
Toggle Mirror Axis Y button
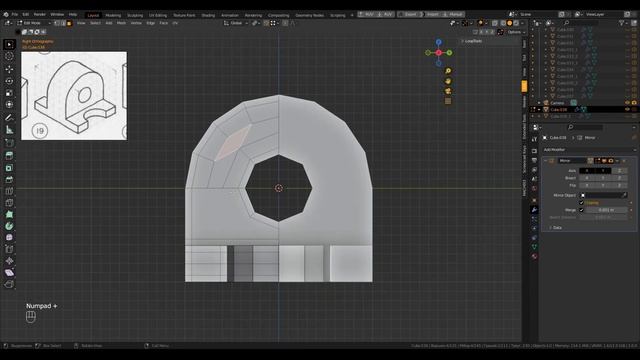pyautogui.click(x=603, y=171)
